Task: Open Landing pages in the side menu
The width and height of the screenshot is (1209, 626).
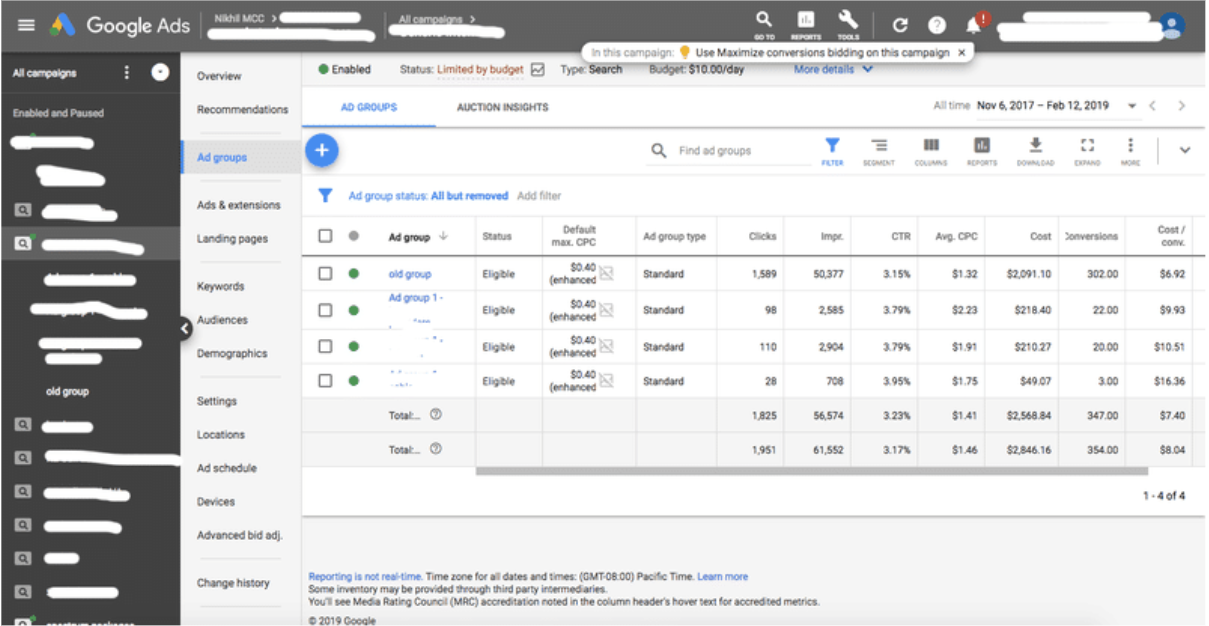Action: (232, 238)
